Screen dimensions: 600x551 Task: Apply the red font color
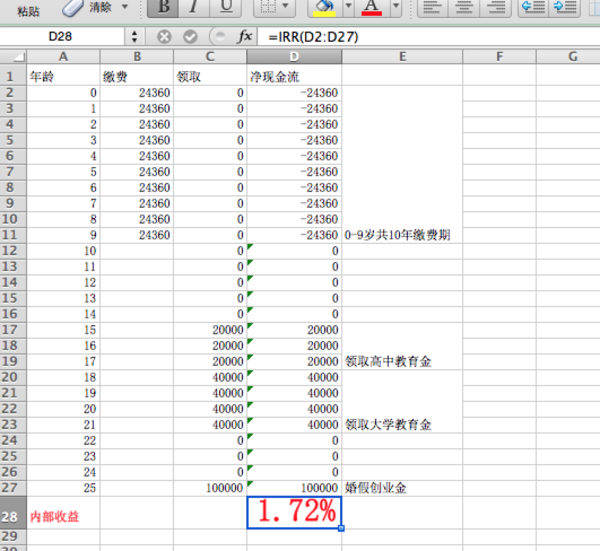point(372,8)
